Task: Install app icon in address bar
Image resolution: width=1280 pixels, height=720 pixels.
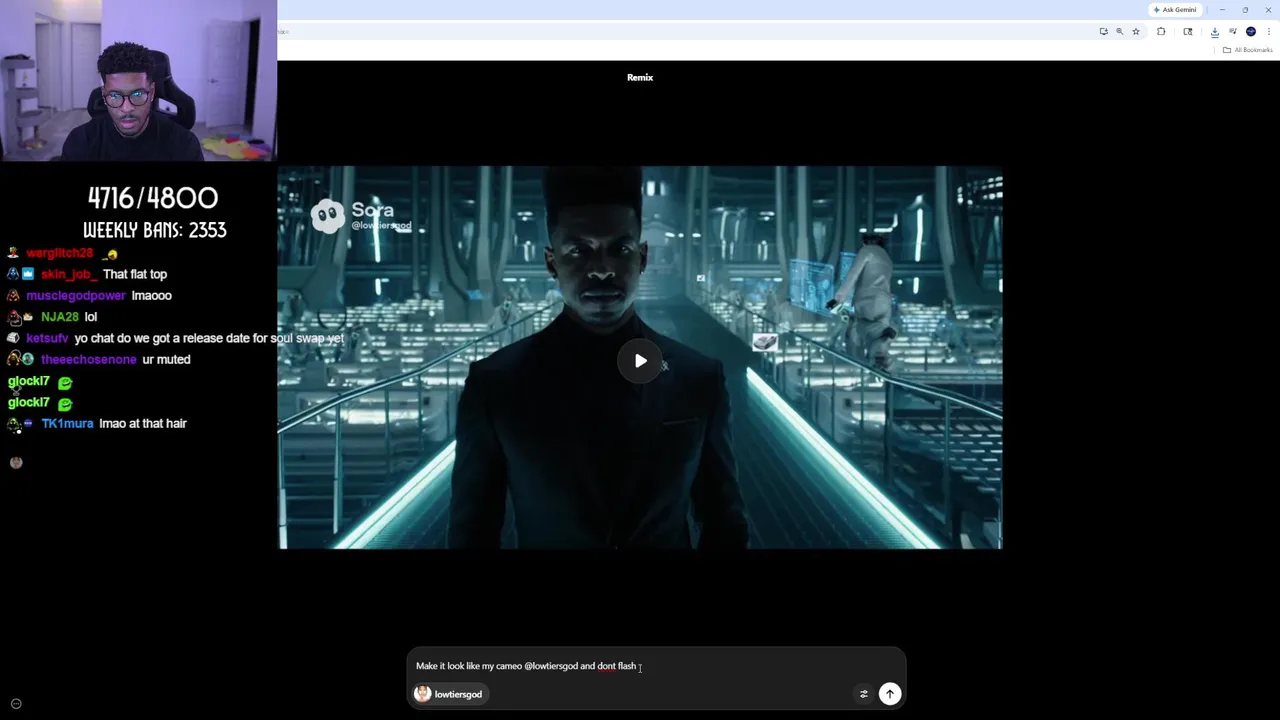Action: pos(1103,32)
